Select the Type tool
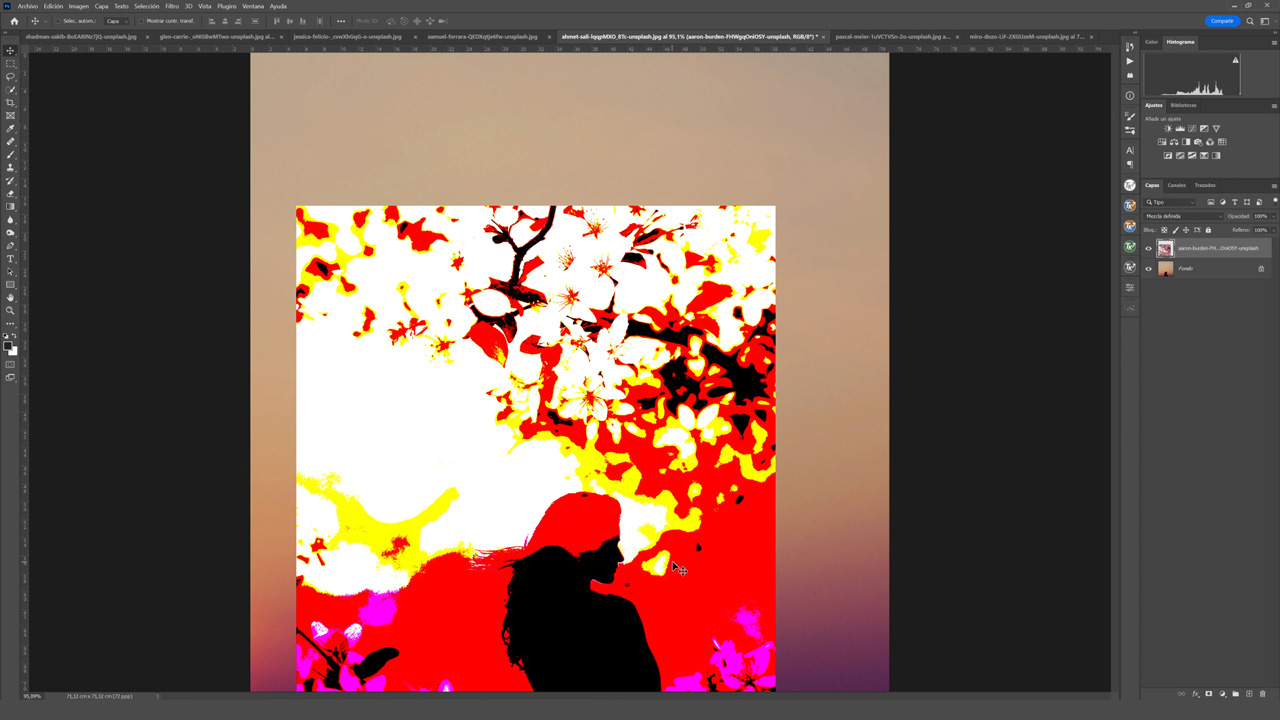 click(x=10, y=257)
